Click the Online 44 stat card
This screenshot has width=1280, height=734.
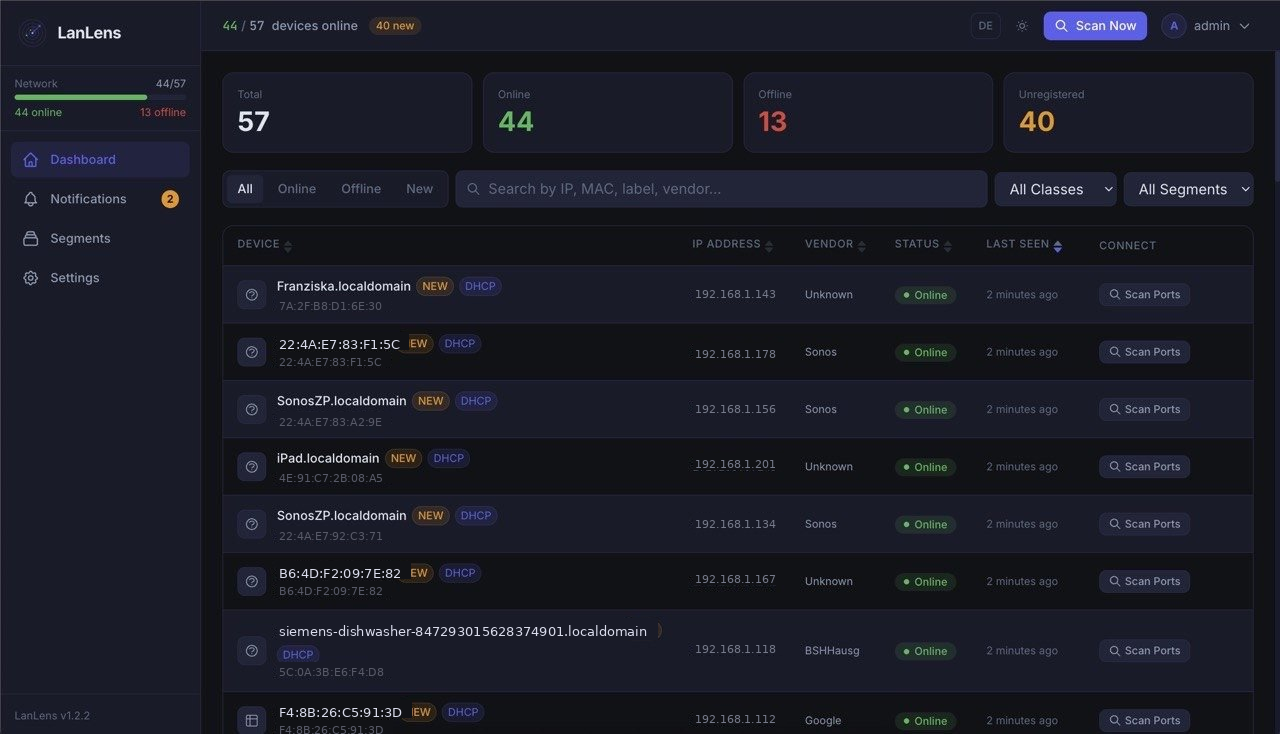click(607, 112)
